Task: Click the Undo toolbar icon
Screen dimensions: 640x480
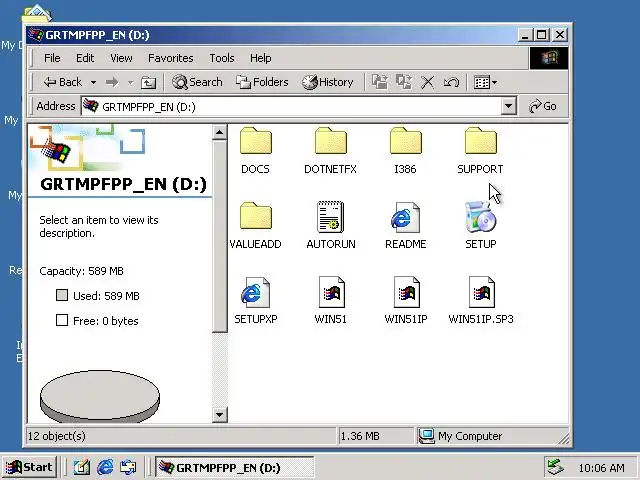Action: tap(451, 82)
